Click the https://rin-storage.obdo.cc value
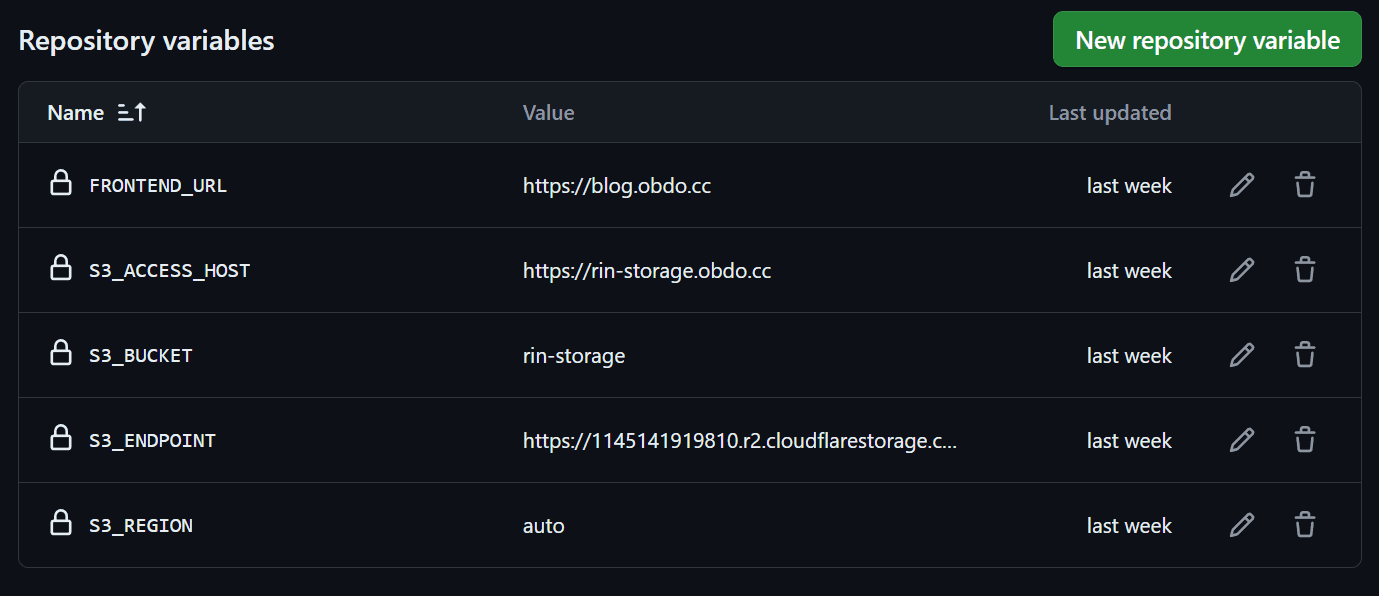Viewport: 1379px width, 596px height. click(647, 271)
